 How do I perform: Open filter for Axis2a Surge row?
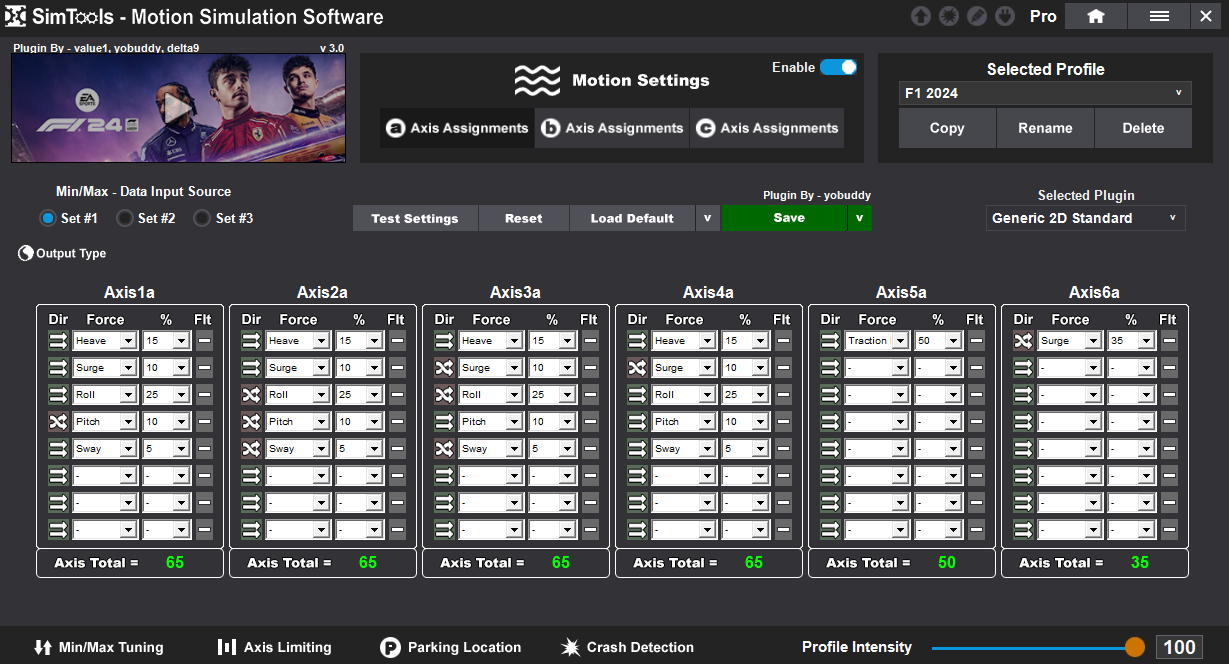tap(397, 368)
